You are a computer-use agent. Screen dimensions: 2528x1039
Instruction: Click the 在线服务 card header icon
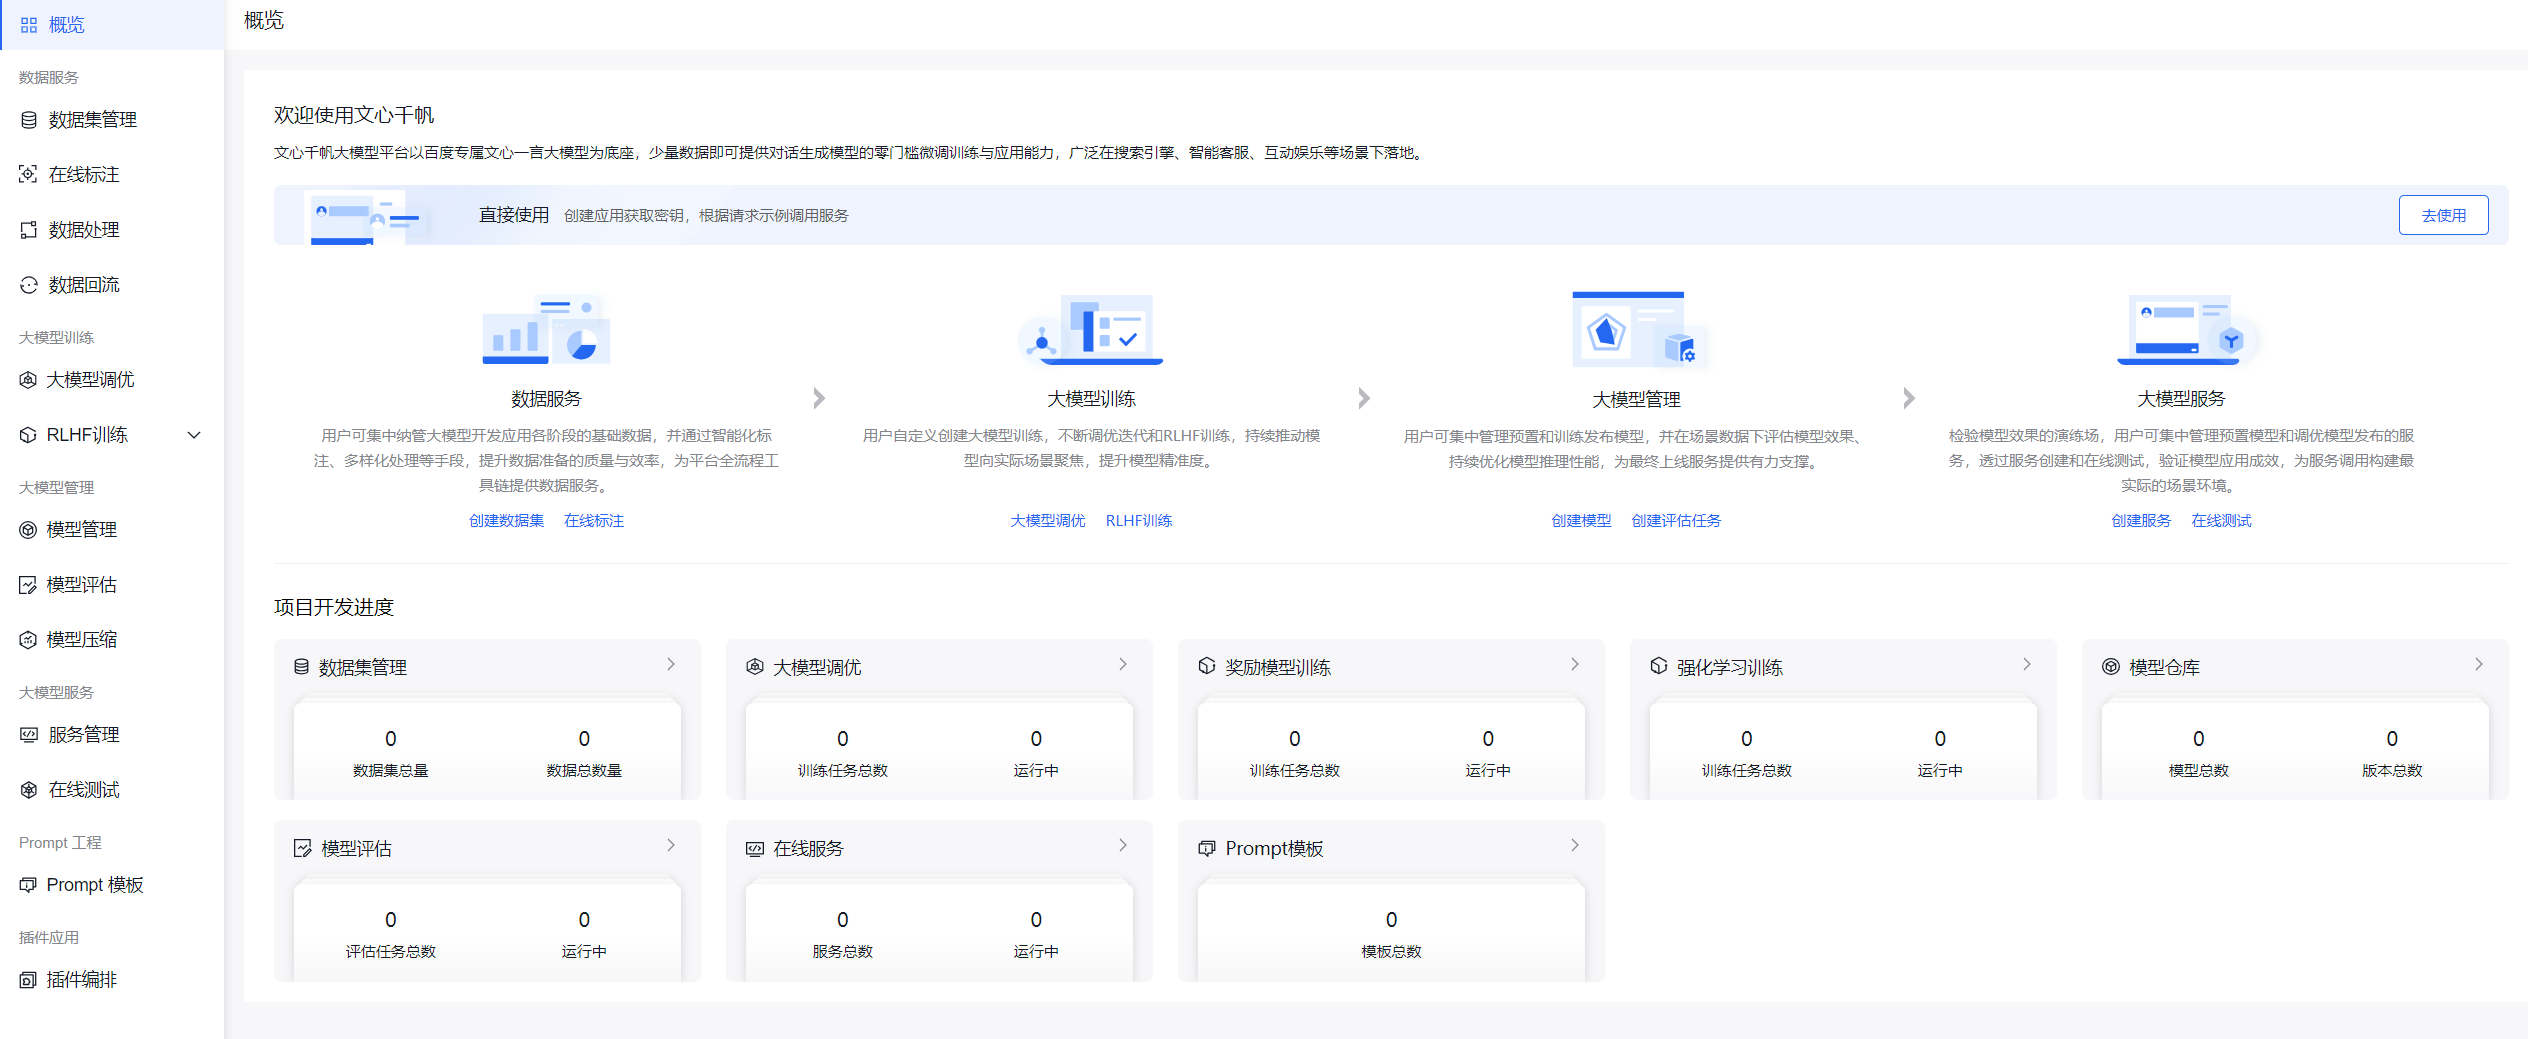755,849
